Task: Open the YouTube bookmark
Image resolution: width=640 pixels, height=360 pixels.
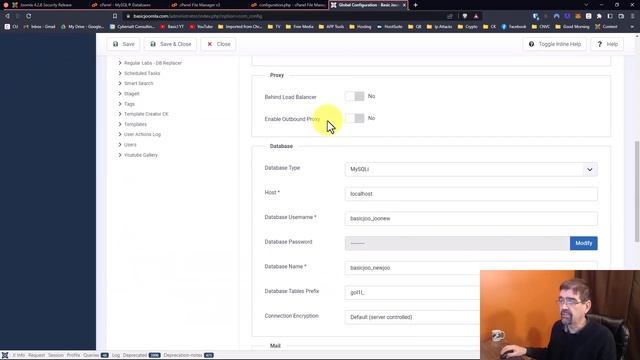Action: click(x=201, y=27)
